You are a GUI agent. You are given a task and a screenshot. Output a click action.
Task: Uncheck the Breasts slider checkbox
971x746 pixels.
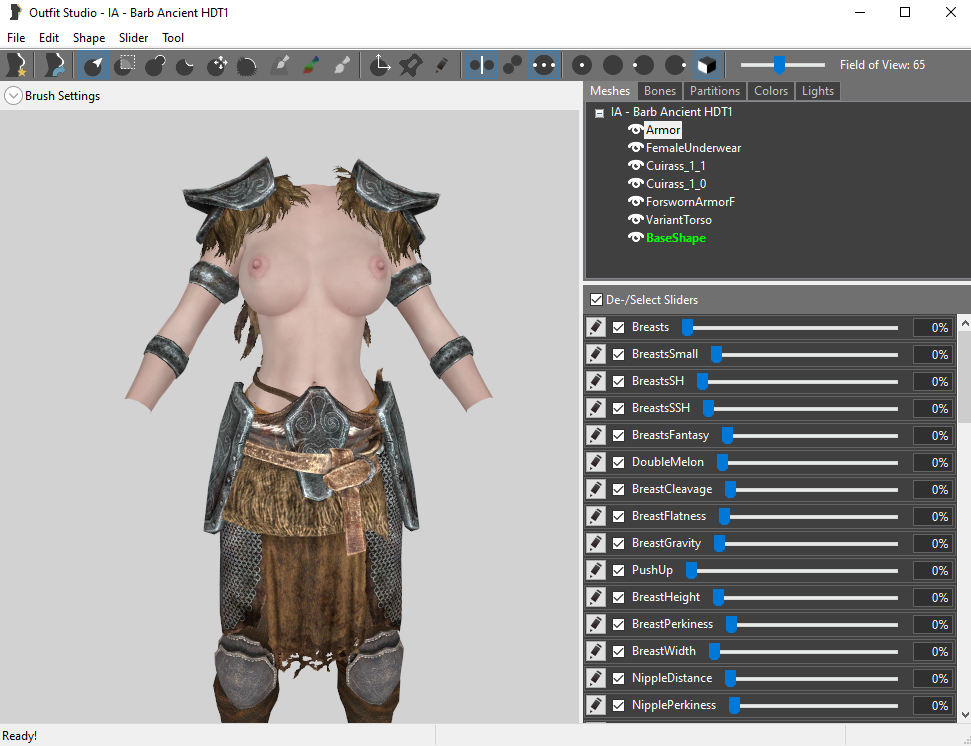(x=618, y=327)
